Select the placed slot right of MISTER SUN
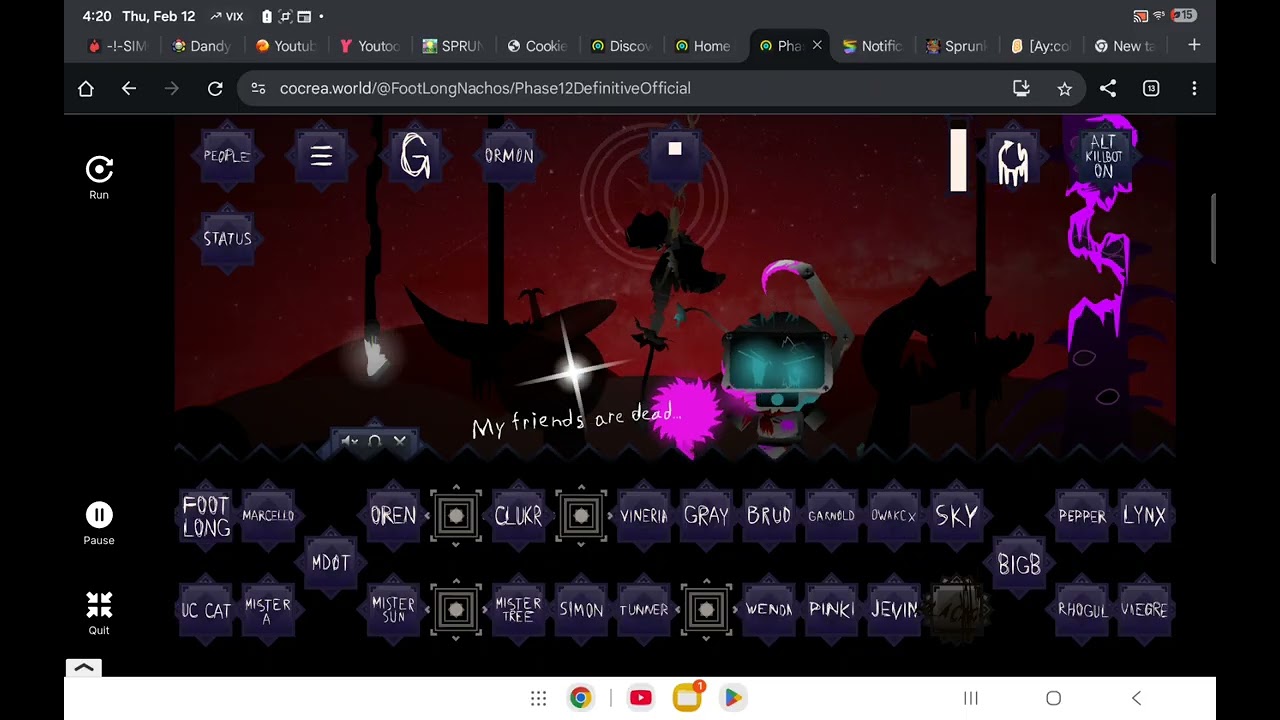This screenshot has height=720, width=1280. pos(456,609)
